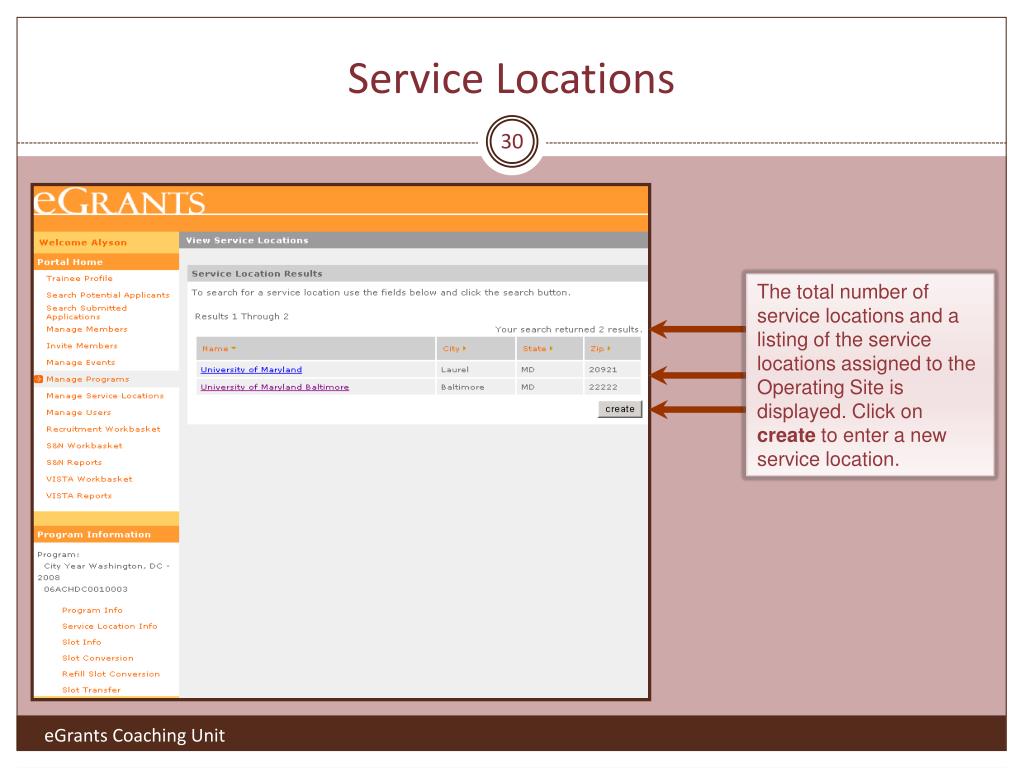
Task: Click the orange icon beside Manage Programs
Action: coord(39,379)
